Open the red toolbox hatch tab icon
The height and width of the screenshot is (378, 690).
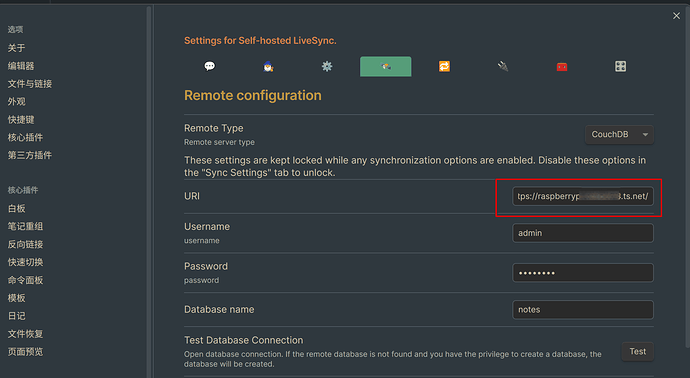click(x=562, y=66)
